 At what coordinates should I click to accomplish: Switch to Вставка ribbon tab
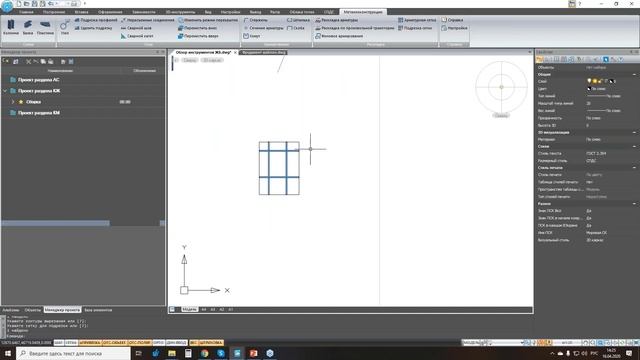[82, 12]
